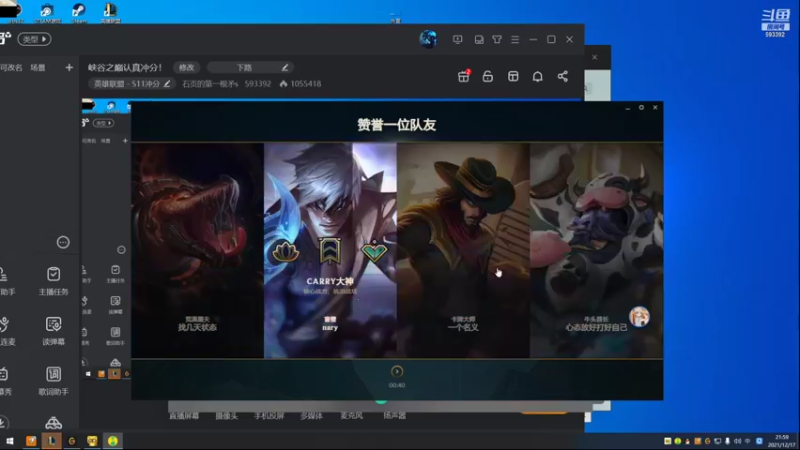800x450 pixels.
Task: Click room number 593392 text
Action: tap(258, 84)
